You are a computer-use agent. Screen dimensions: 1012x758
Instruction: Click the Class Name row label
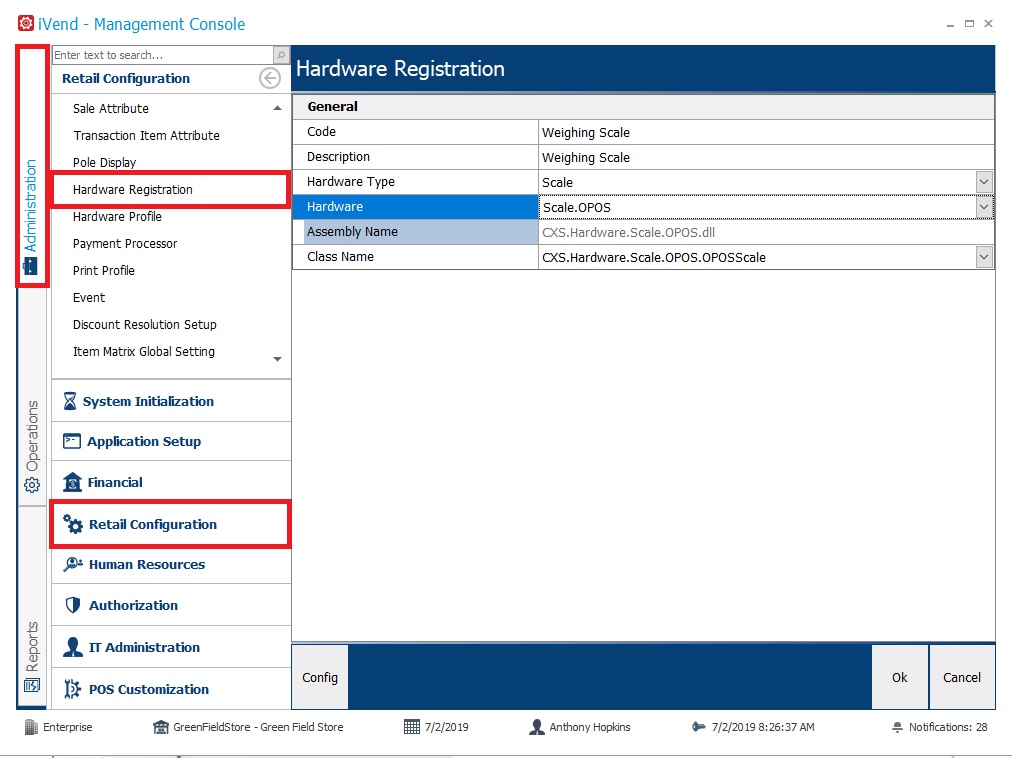click(416, 257)
